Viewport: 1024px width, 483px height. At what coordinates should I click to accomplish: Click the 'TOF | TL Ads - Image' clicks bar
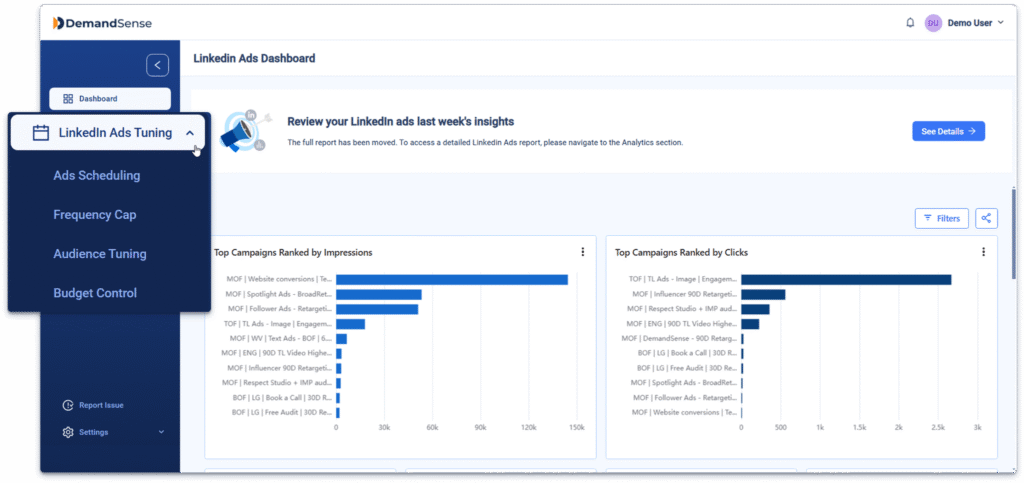pyautogui.click(x=846, y=279)
